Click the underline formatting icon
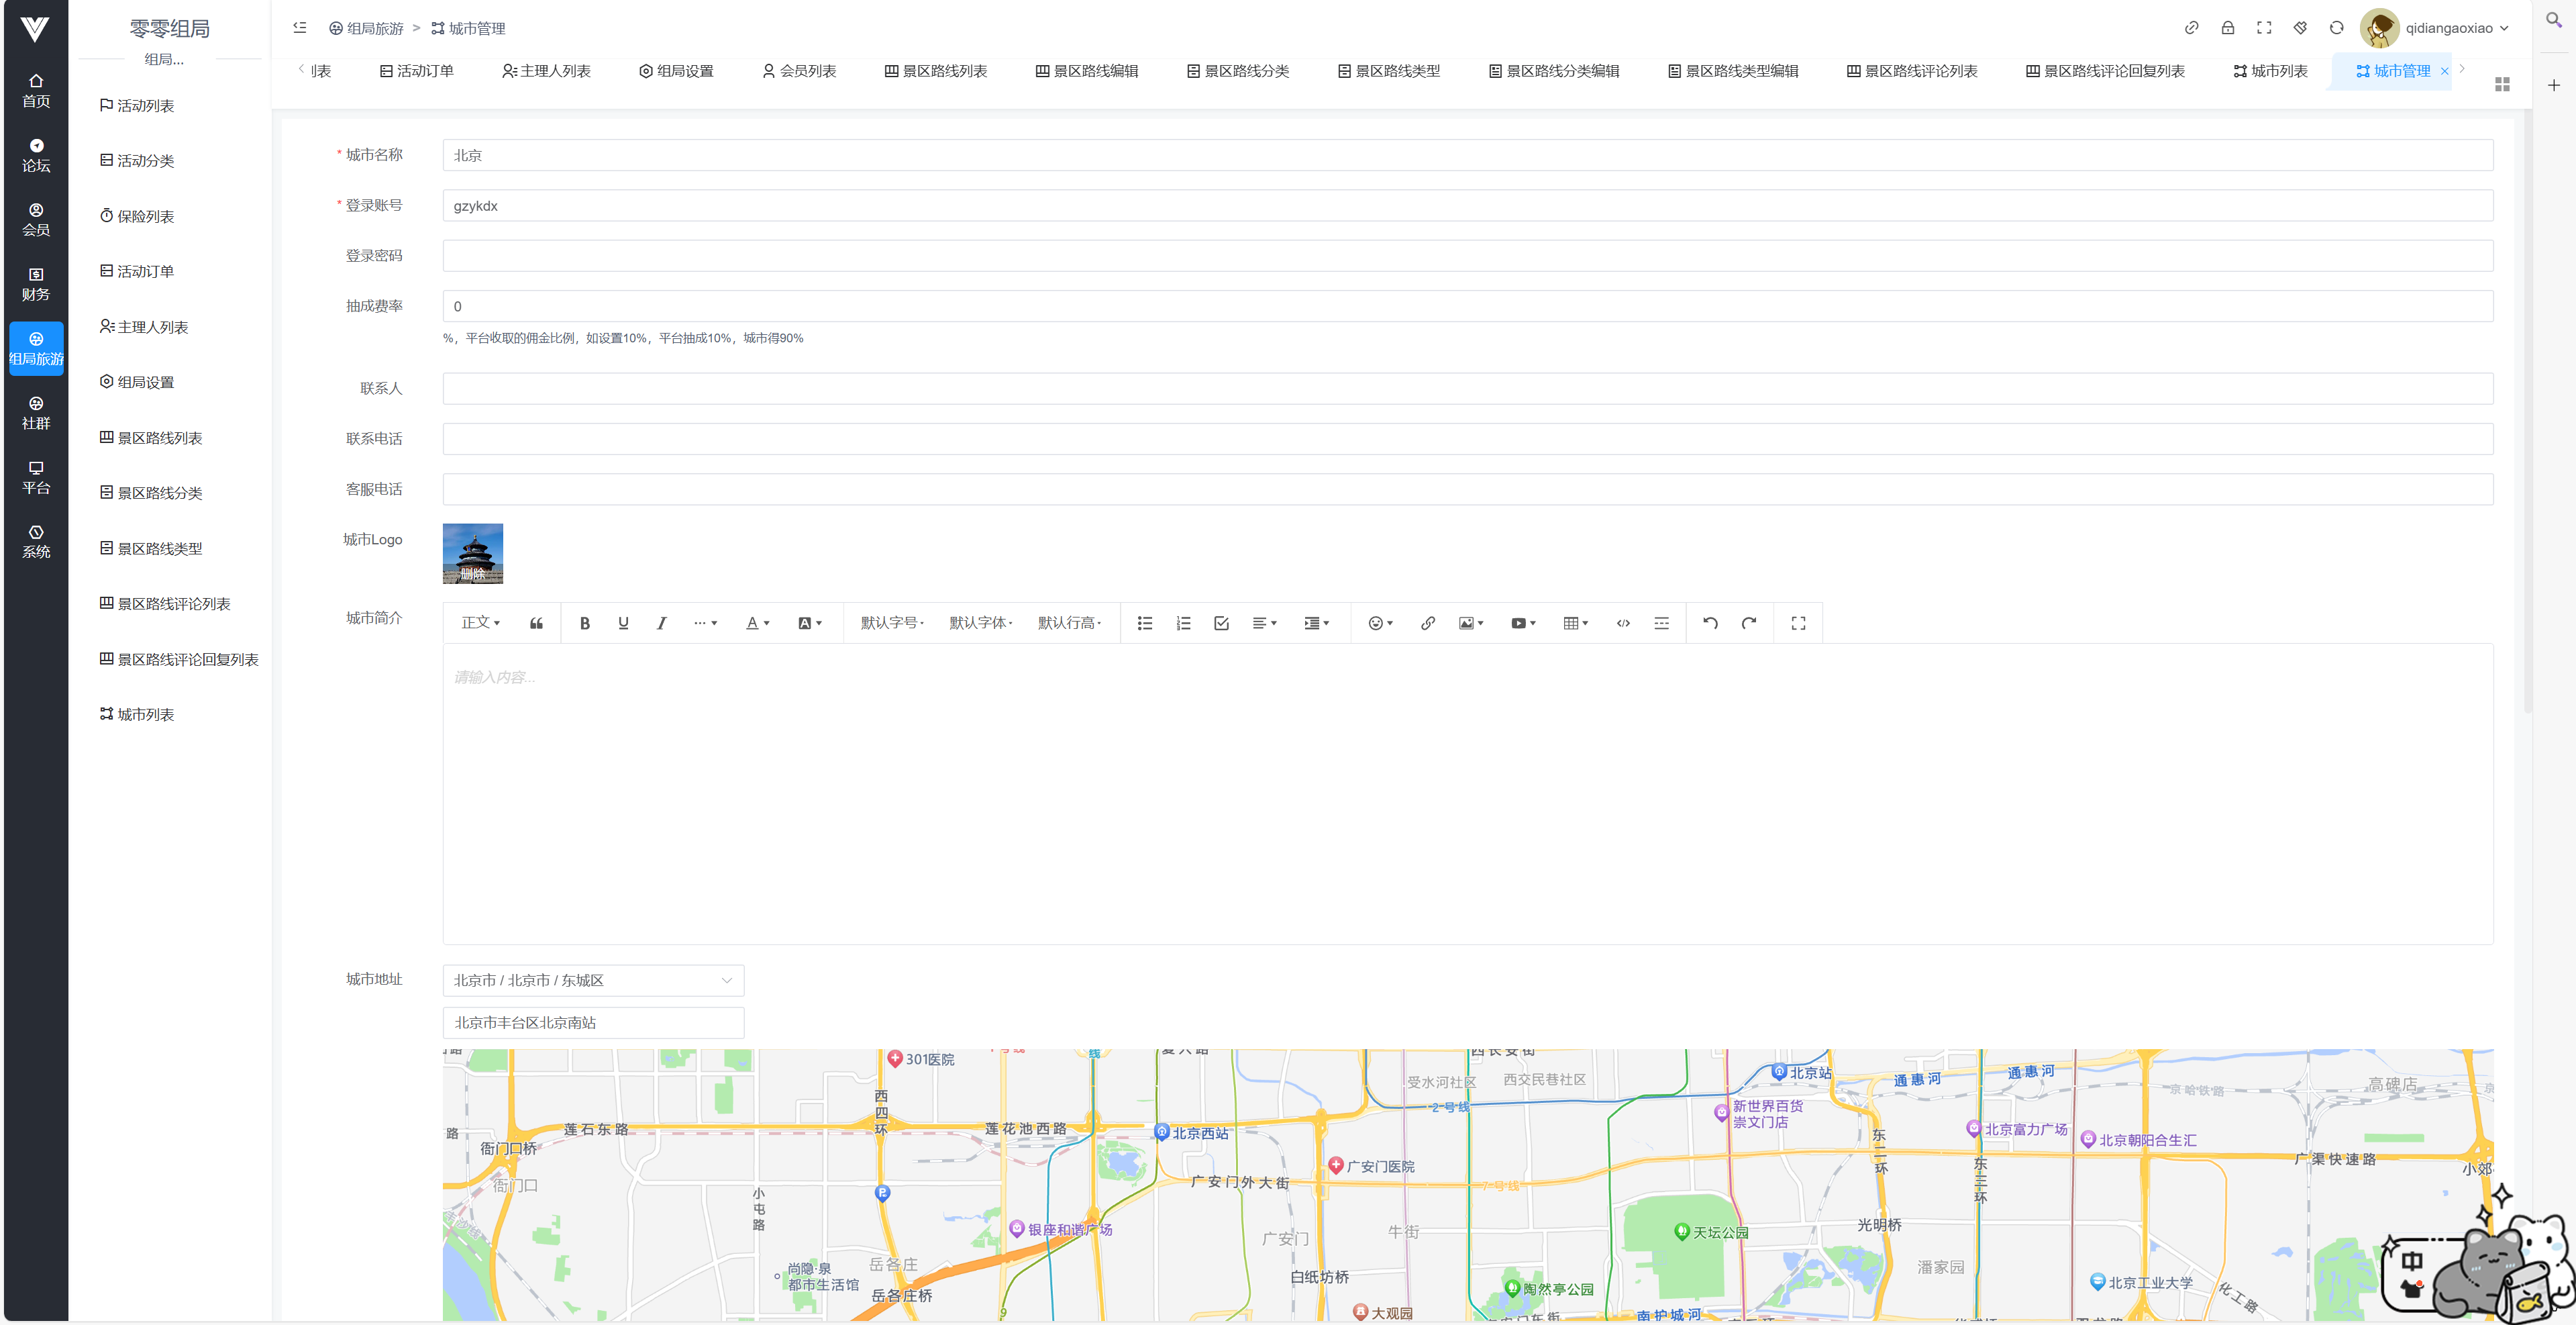Image resolution: width=2576 pixels, height=1325 pixels. point(623,623)
